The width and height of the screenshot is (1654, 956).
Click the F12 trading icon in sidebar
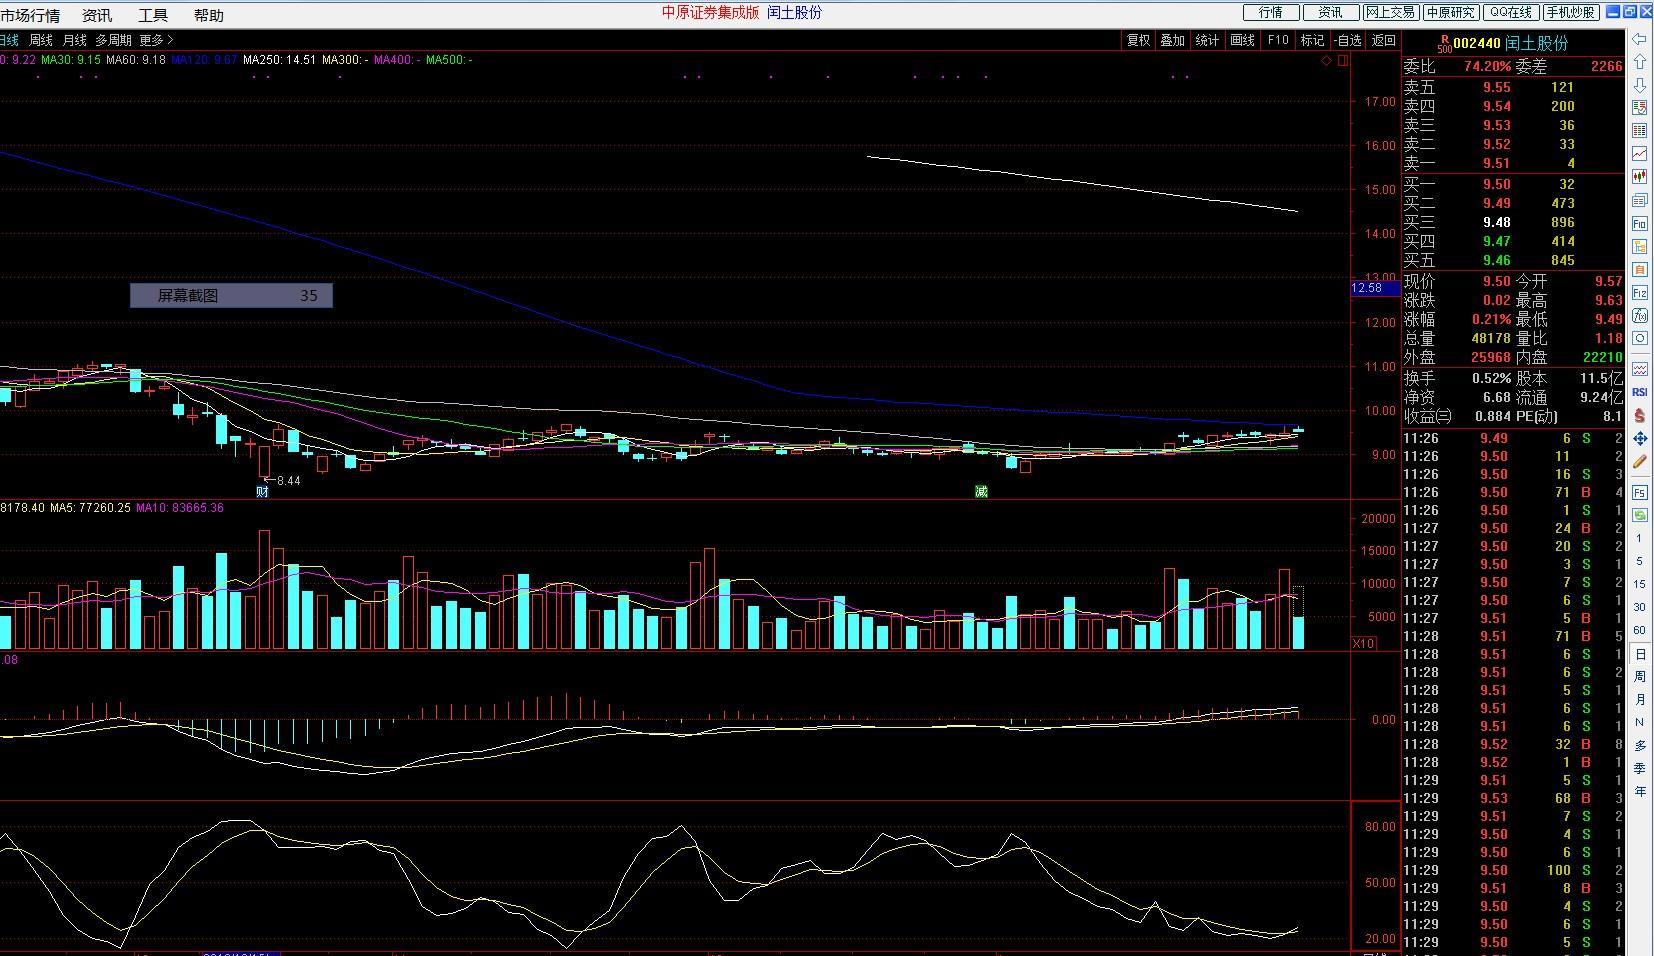[1639, 293]
